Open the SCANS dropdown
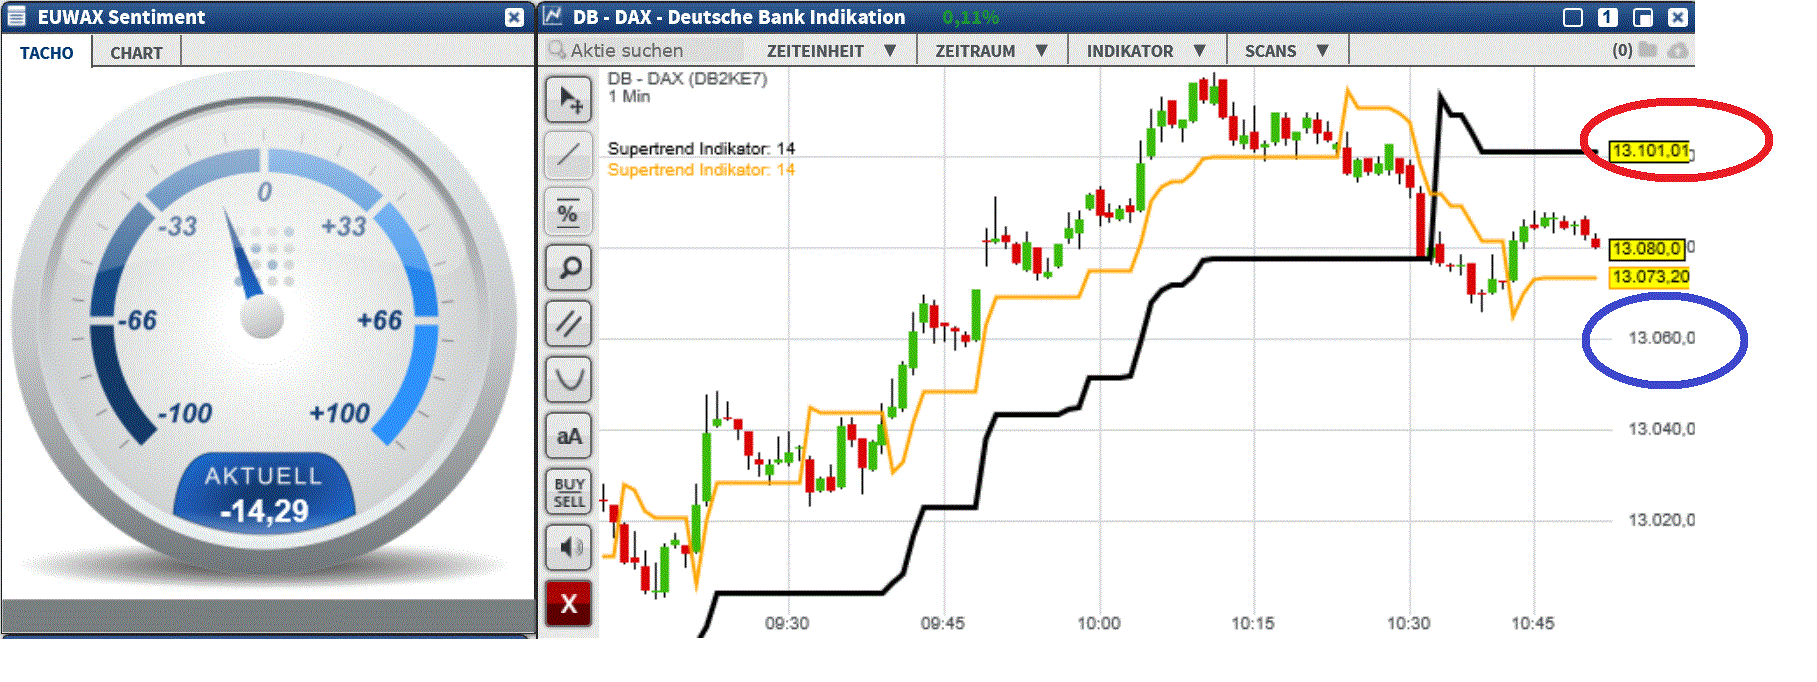The width and height of the screenshot is (1817, 682). coord(1286,51)
